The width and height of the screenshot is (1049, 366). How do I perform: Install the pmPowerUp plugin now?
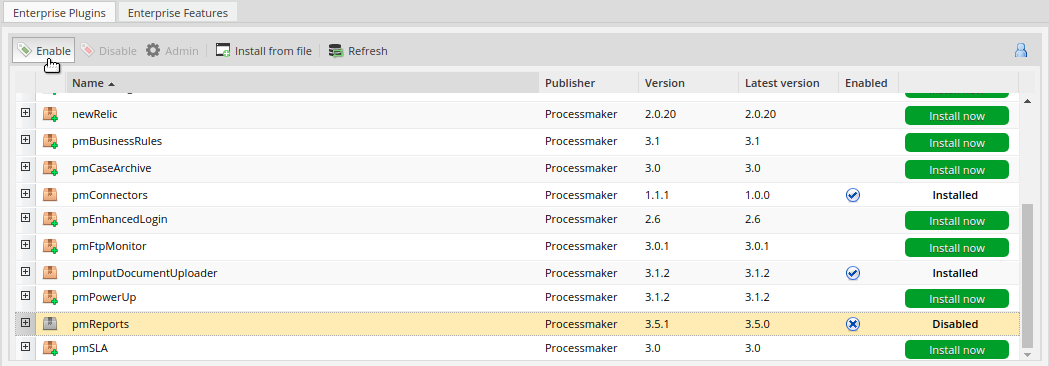pos(957,299)
